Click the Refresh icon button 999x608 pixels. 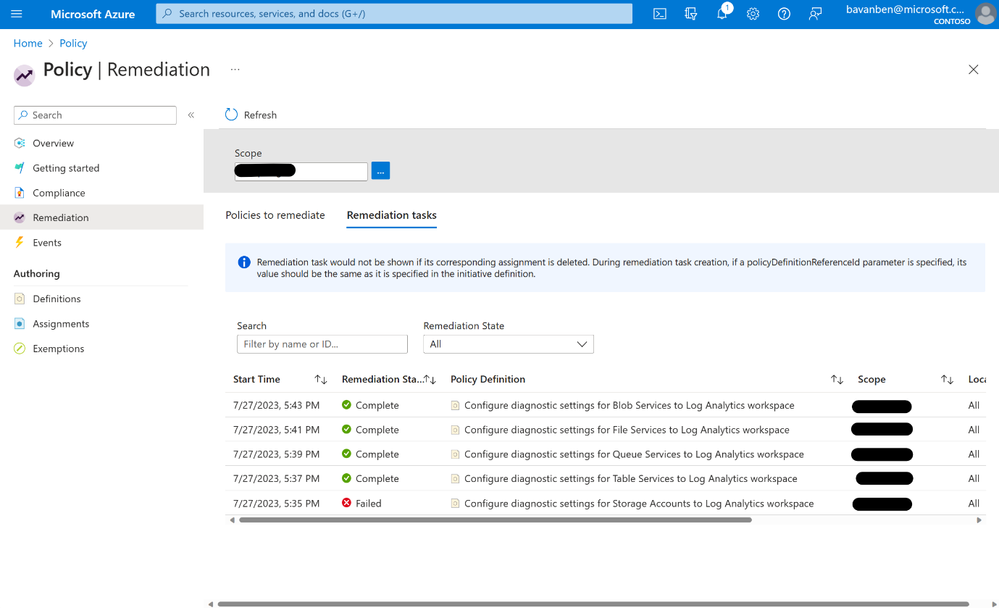click(231, 115)
